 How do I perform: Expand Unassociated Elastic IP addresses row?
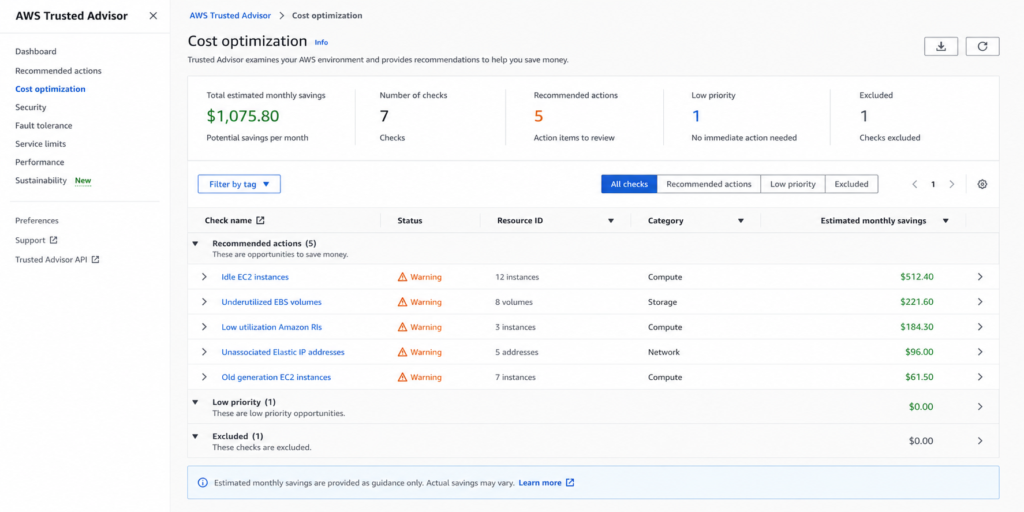click(204, 352)
